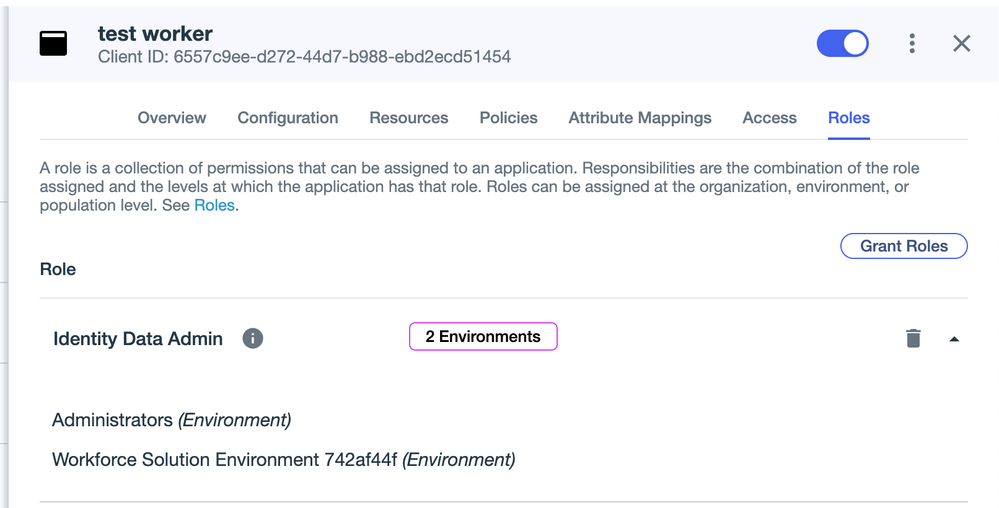This screenshot has width=999, height=508.
Task: Click the 2 Environments badge
Action: [483, 337]
